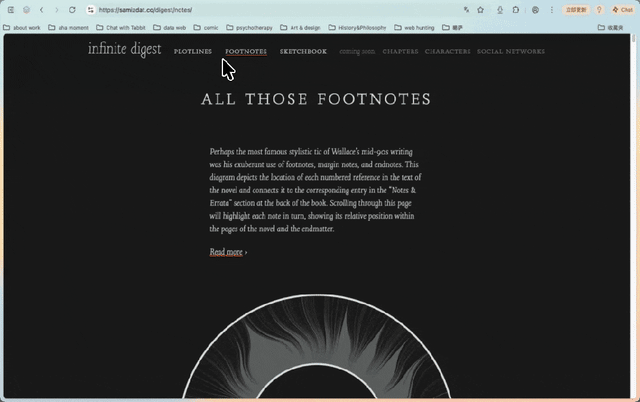Open the 'data web' bookmark folder
This screenshot has width=640, height=402.
(x=170, y=28)
